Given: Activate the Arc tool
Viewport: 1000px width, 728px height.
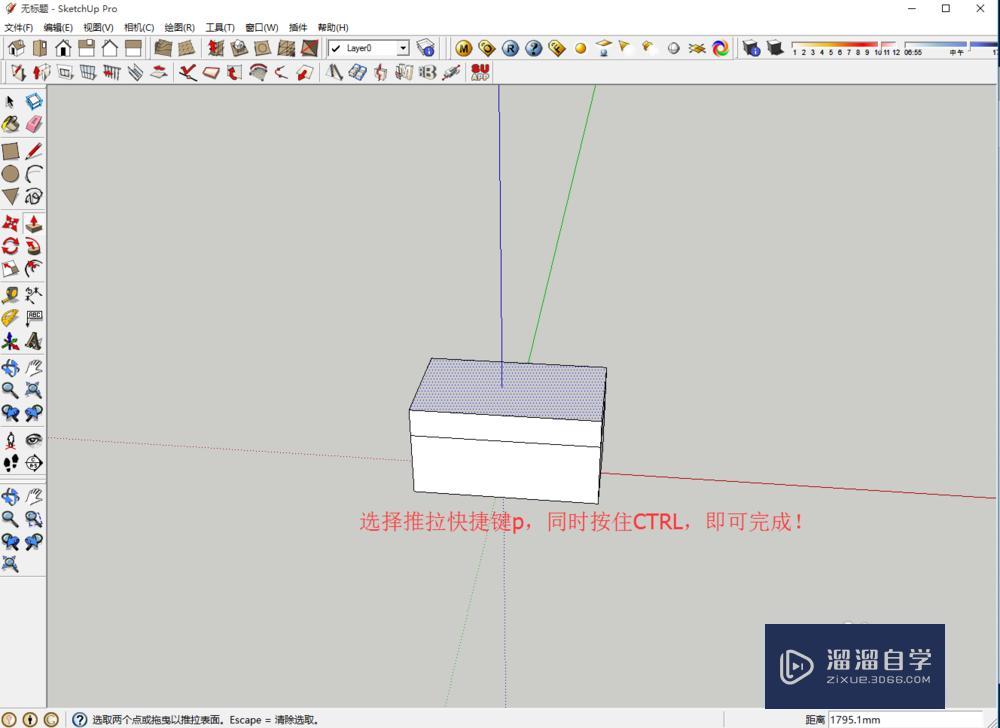Looking at the screenshot, I should (34, 173).
